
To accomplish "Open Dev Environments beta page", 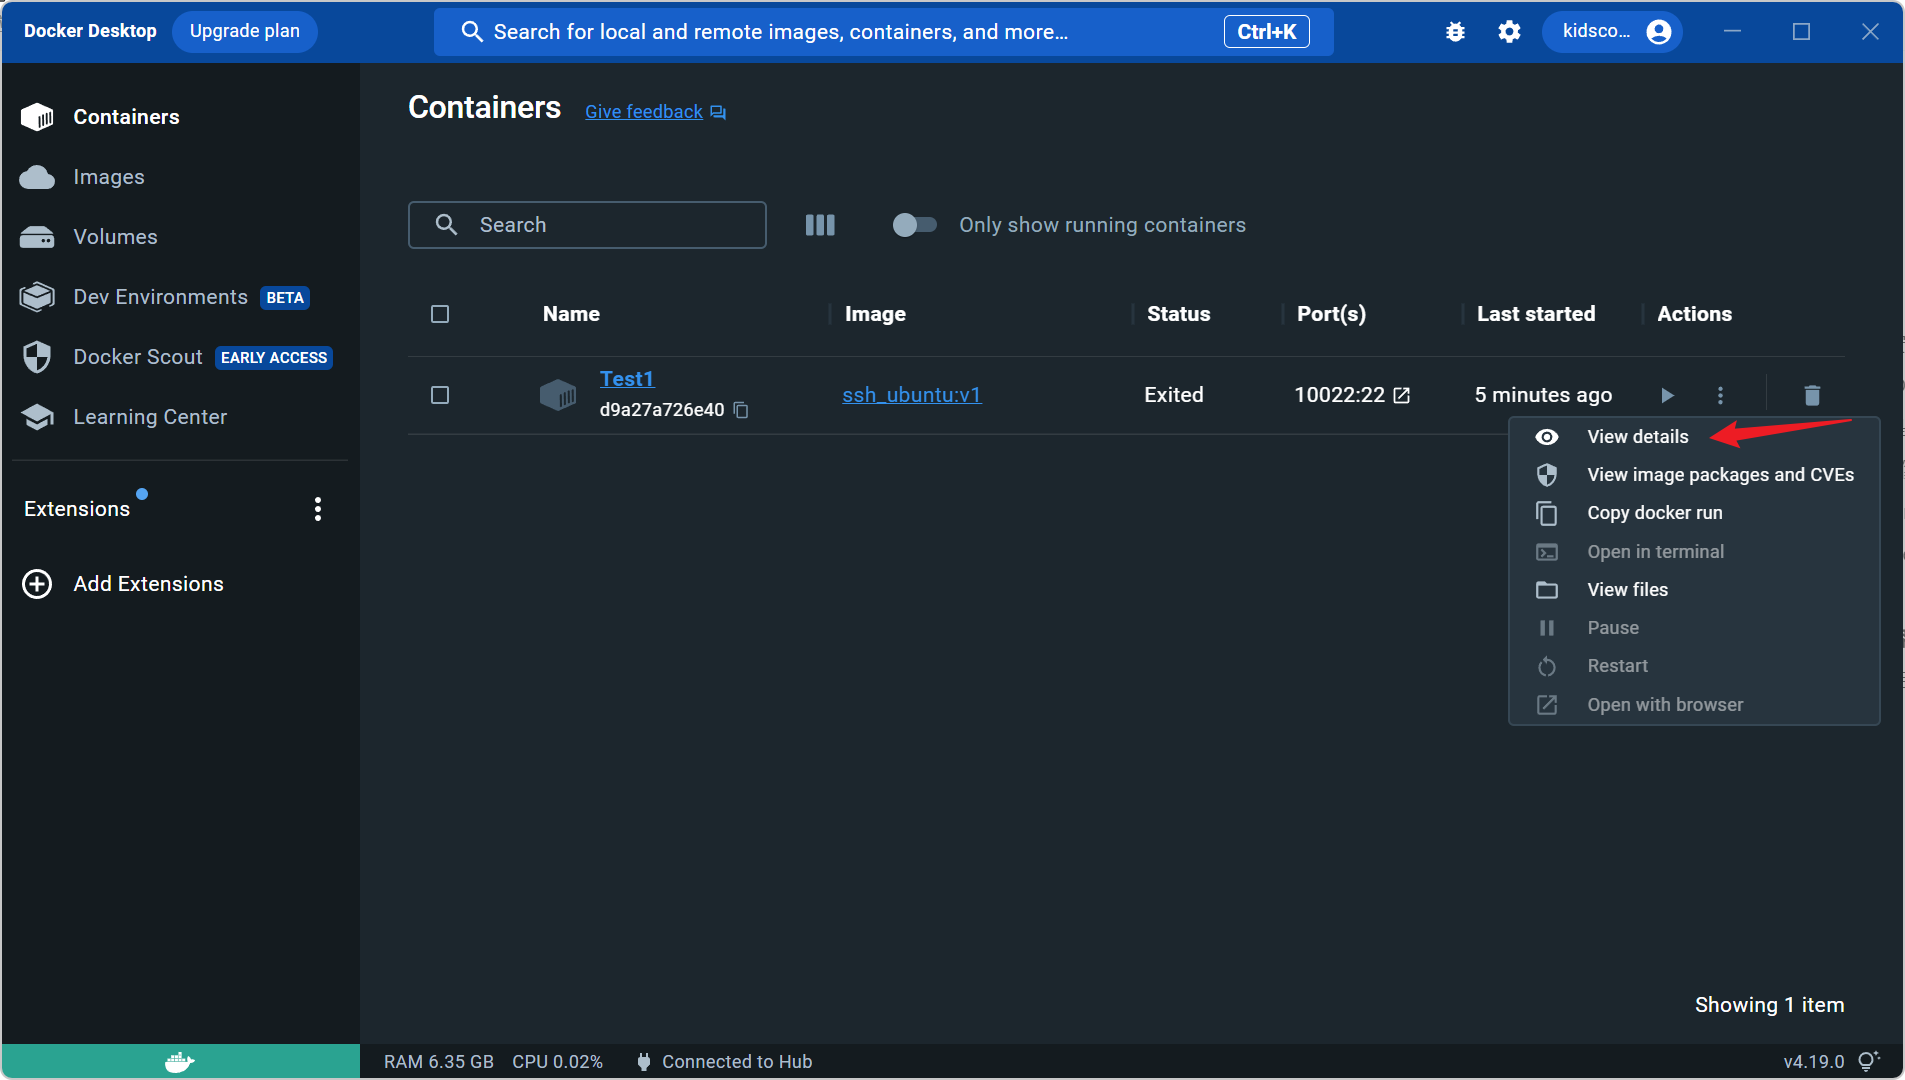I will pyautogui.click(x=164, y=297).
